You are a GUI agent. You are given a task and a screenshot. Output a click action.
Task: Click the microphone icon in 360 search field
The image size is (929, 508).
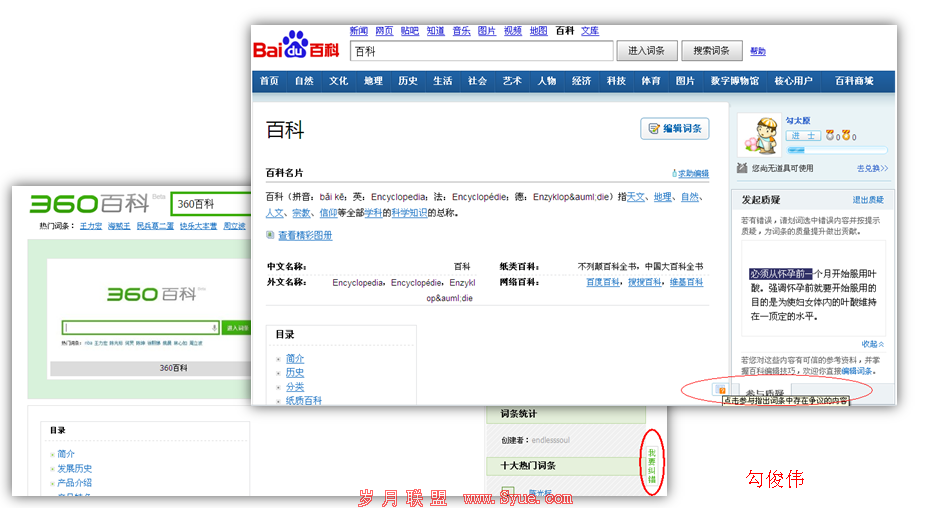coord(214,328)
